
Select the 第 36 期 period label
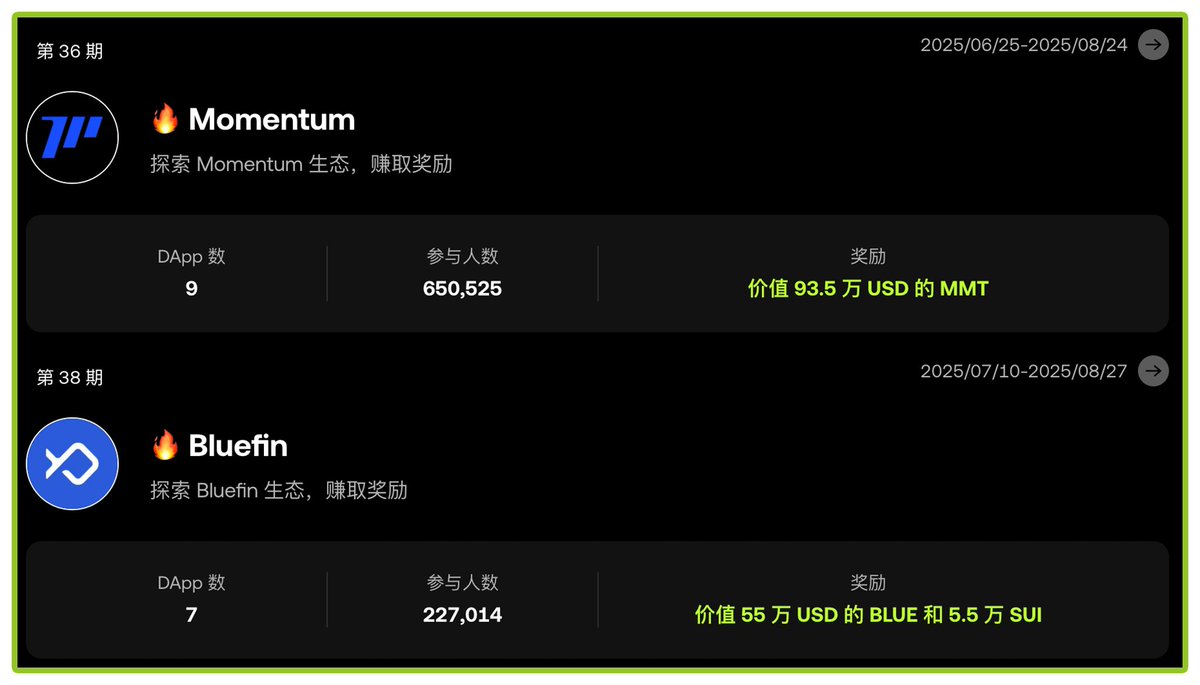point(70,51)
